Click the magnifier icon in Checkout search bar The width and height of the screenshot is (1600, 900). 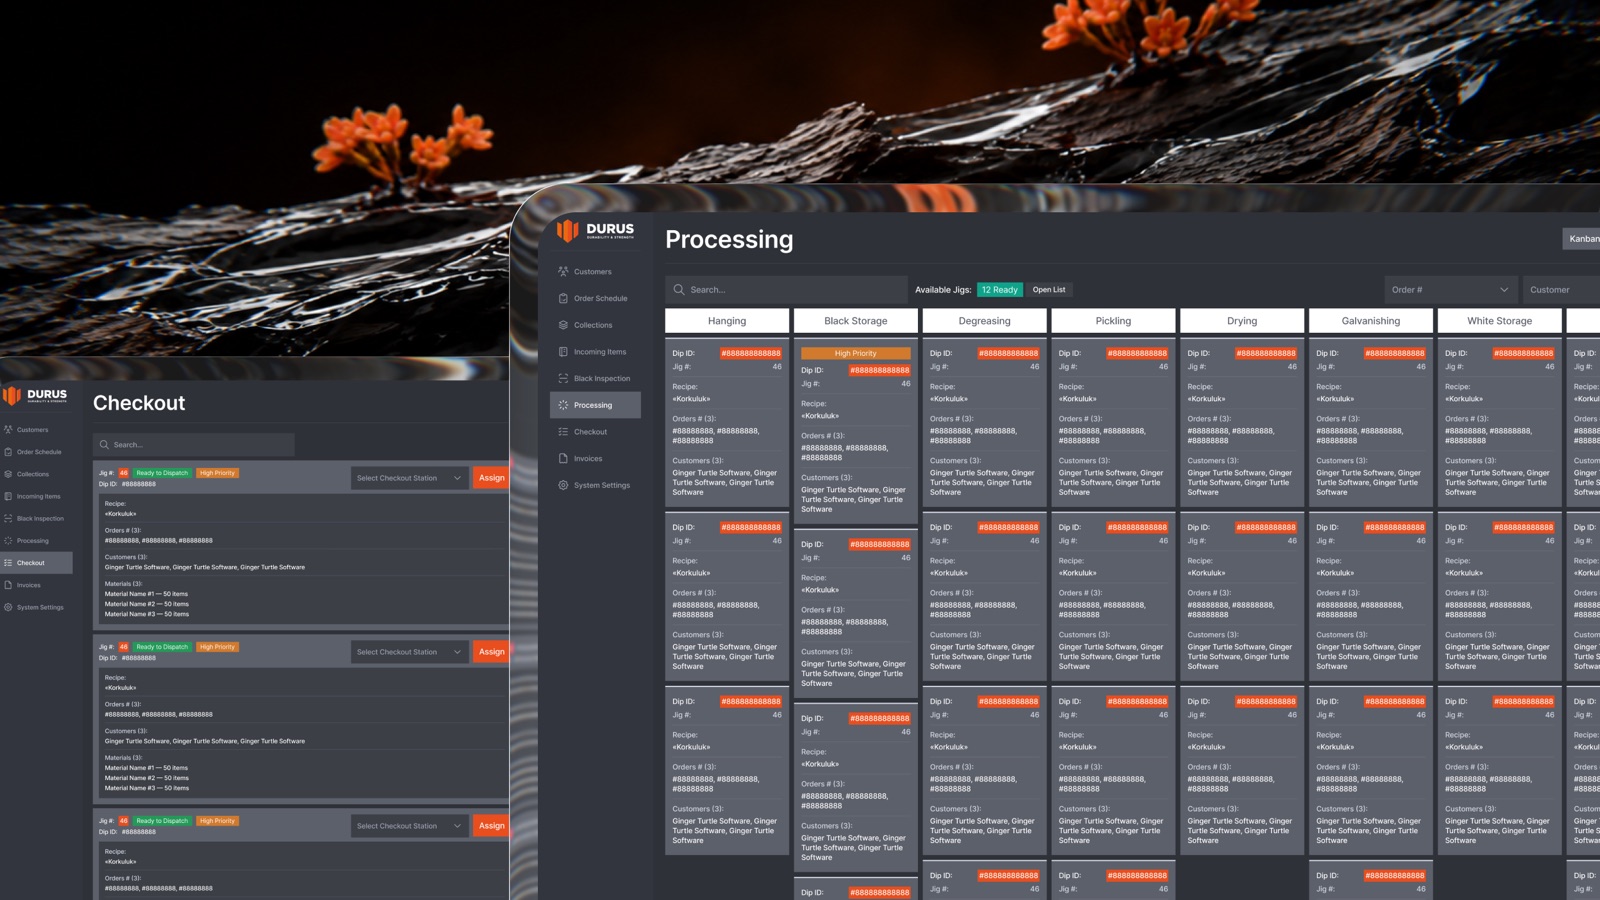click(104, 445)
